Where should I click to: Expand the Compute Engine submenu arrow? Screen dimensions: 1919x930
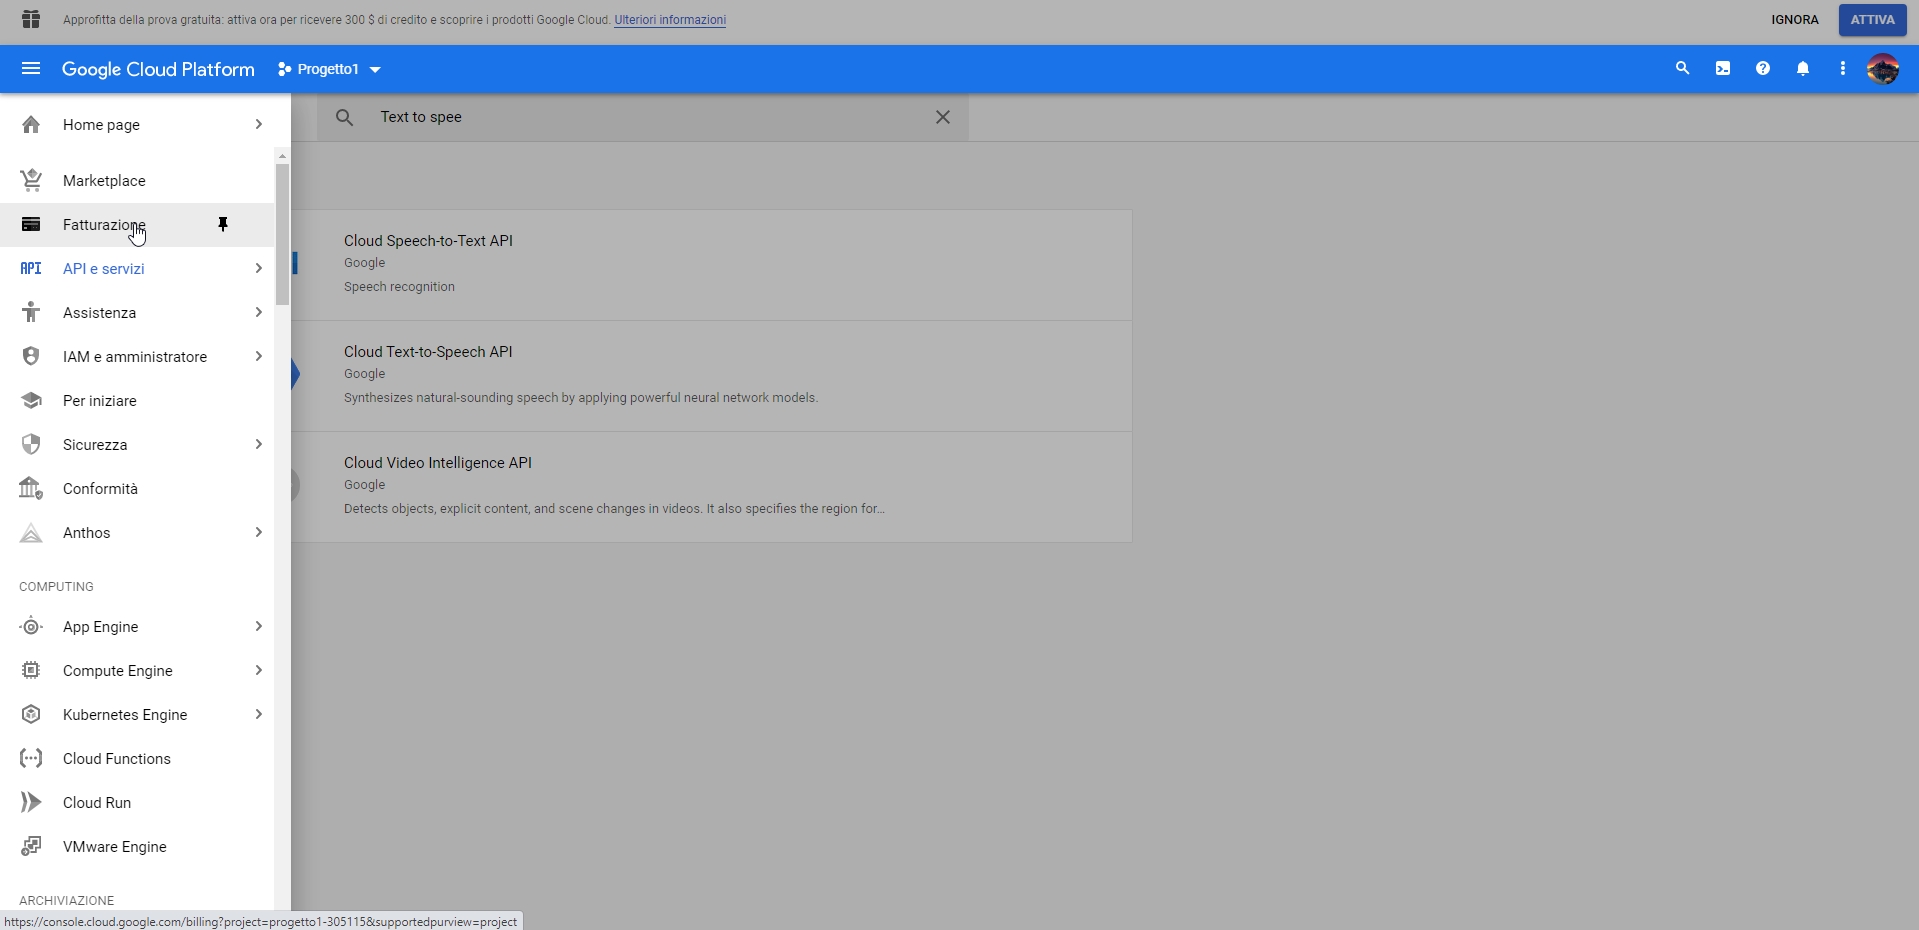click(259, 671)
